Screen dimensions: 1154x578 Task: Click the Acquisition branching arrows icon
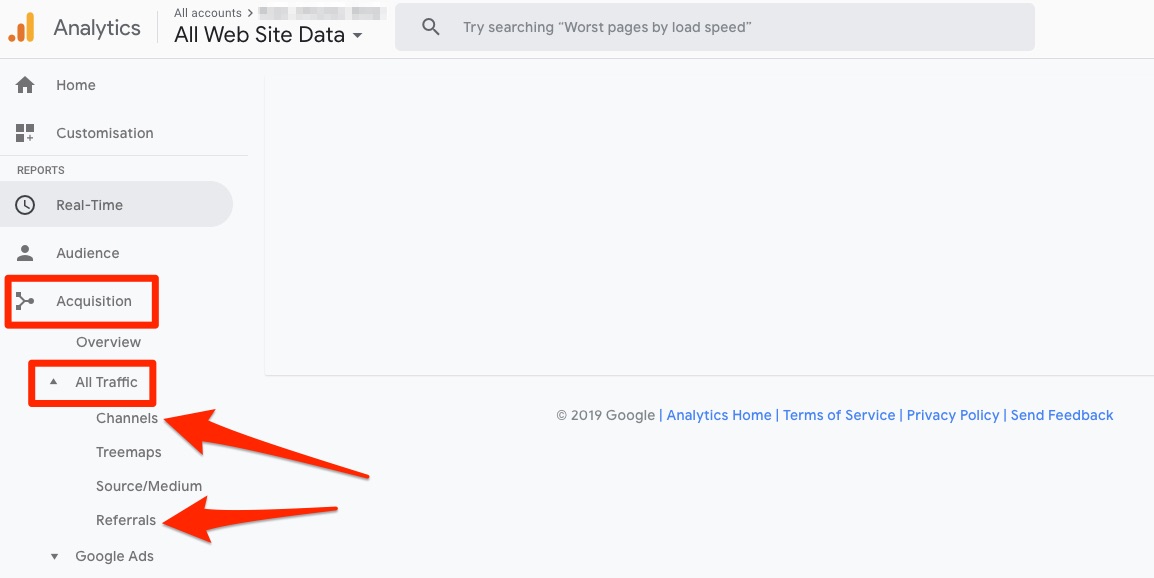(x=25, y=301)
